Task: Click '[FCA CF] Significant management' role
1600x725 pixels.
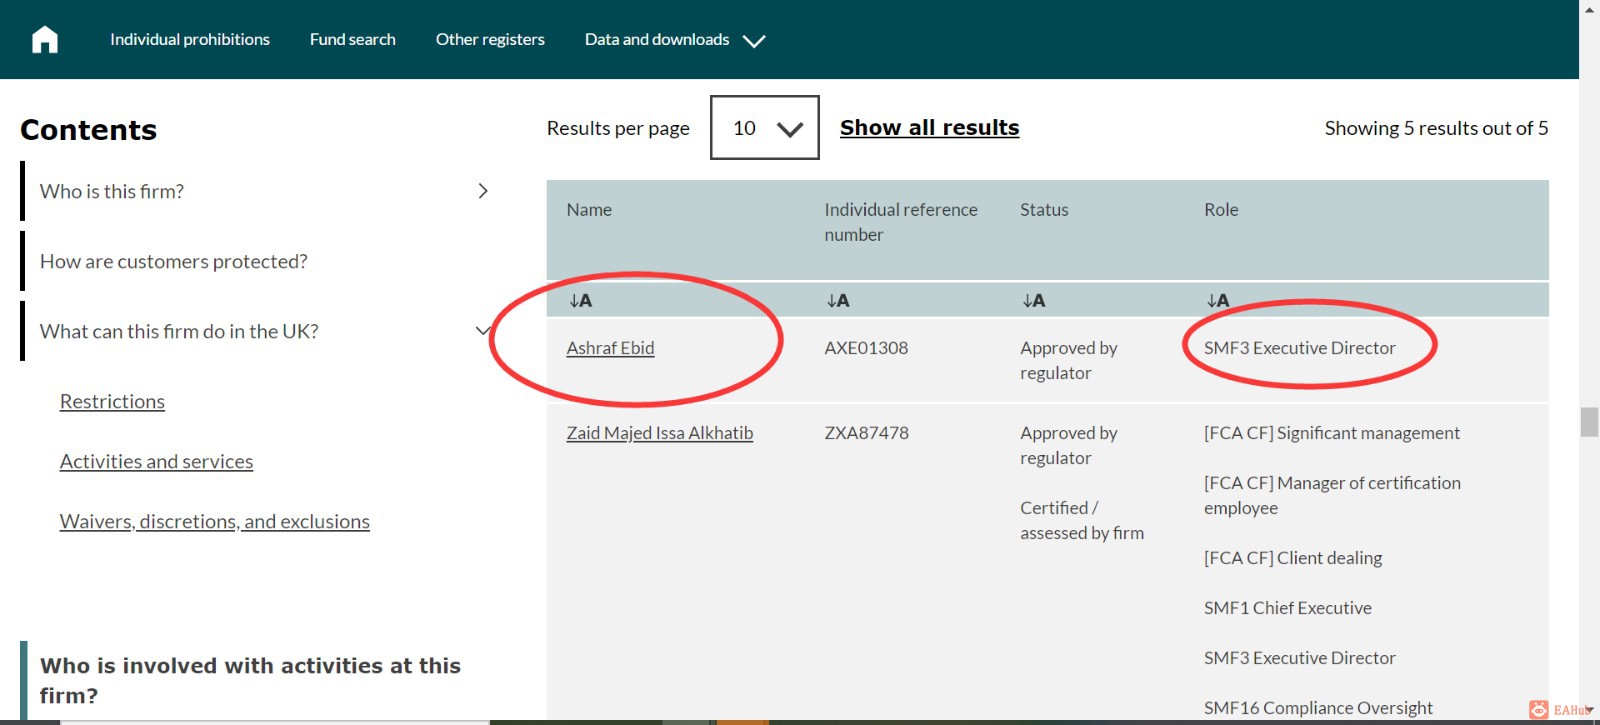Action: (x=1332, y=433)
